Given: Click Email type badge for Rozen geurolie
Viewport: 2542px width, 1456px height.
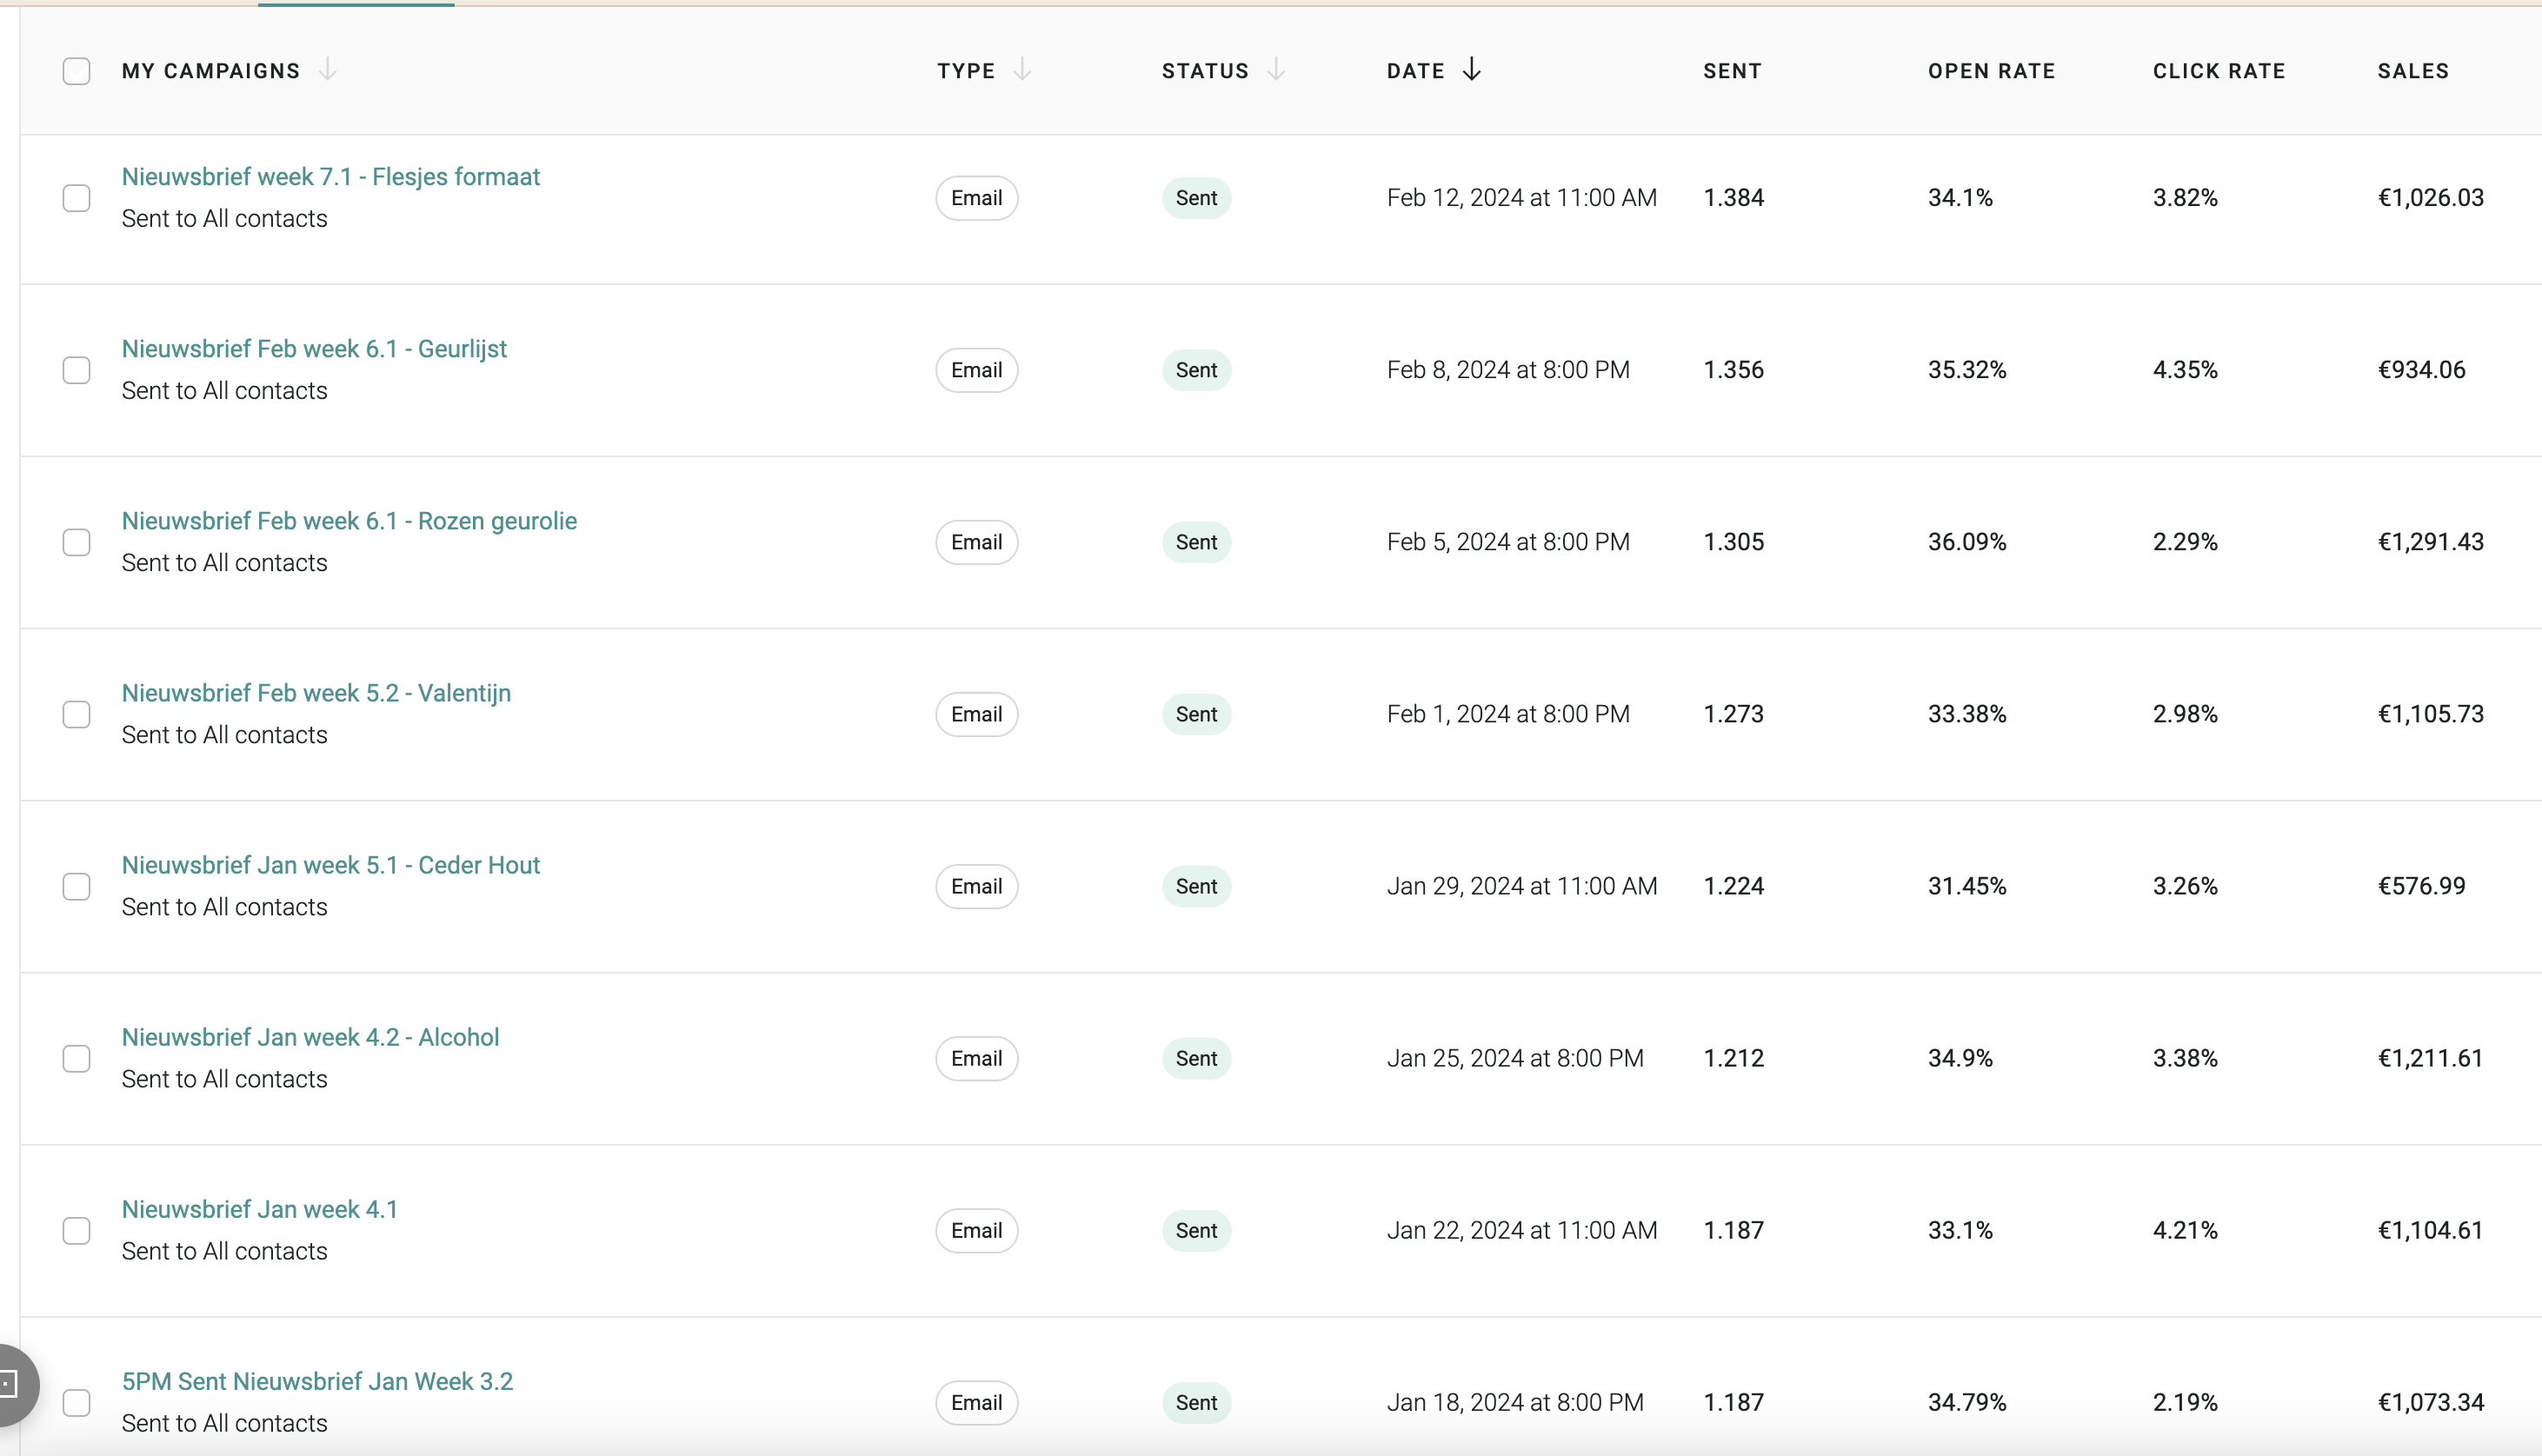Looking at the screenshot, I should pos(977,542).
